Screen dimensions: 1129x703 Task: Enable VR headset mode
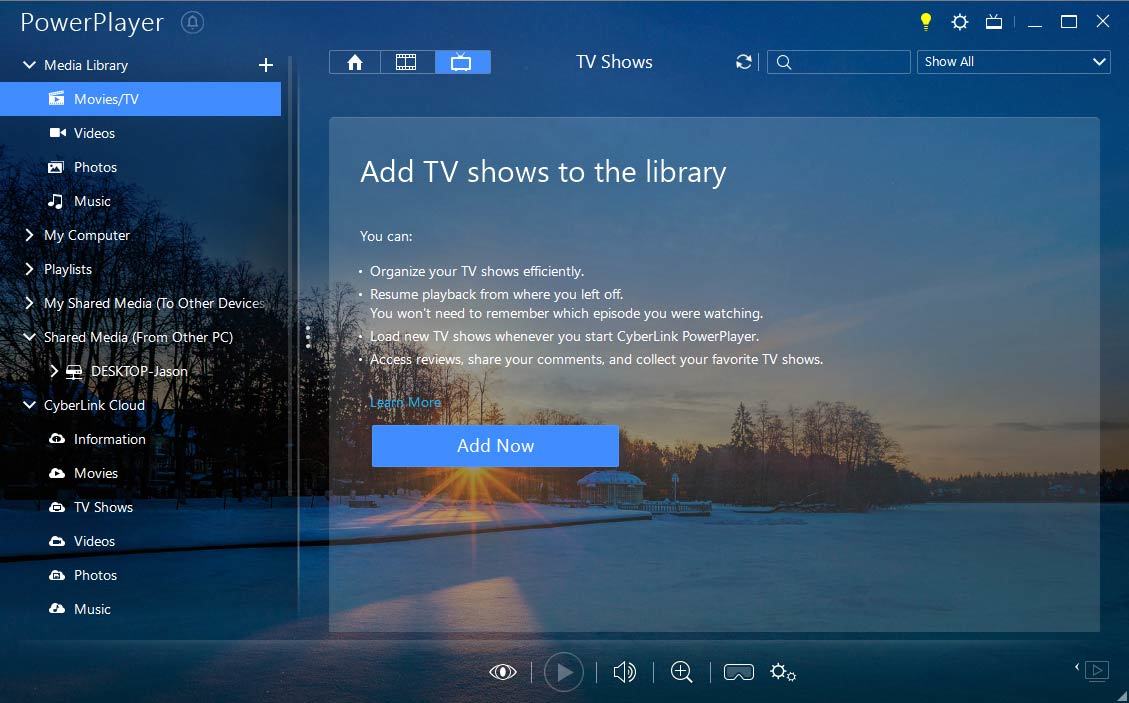click(x=739, y=672)
